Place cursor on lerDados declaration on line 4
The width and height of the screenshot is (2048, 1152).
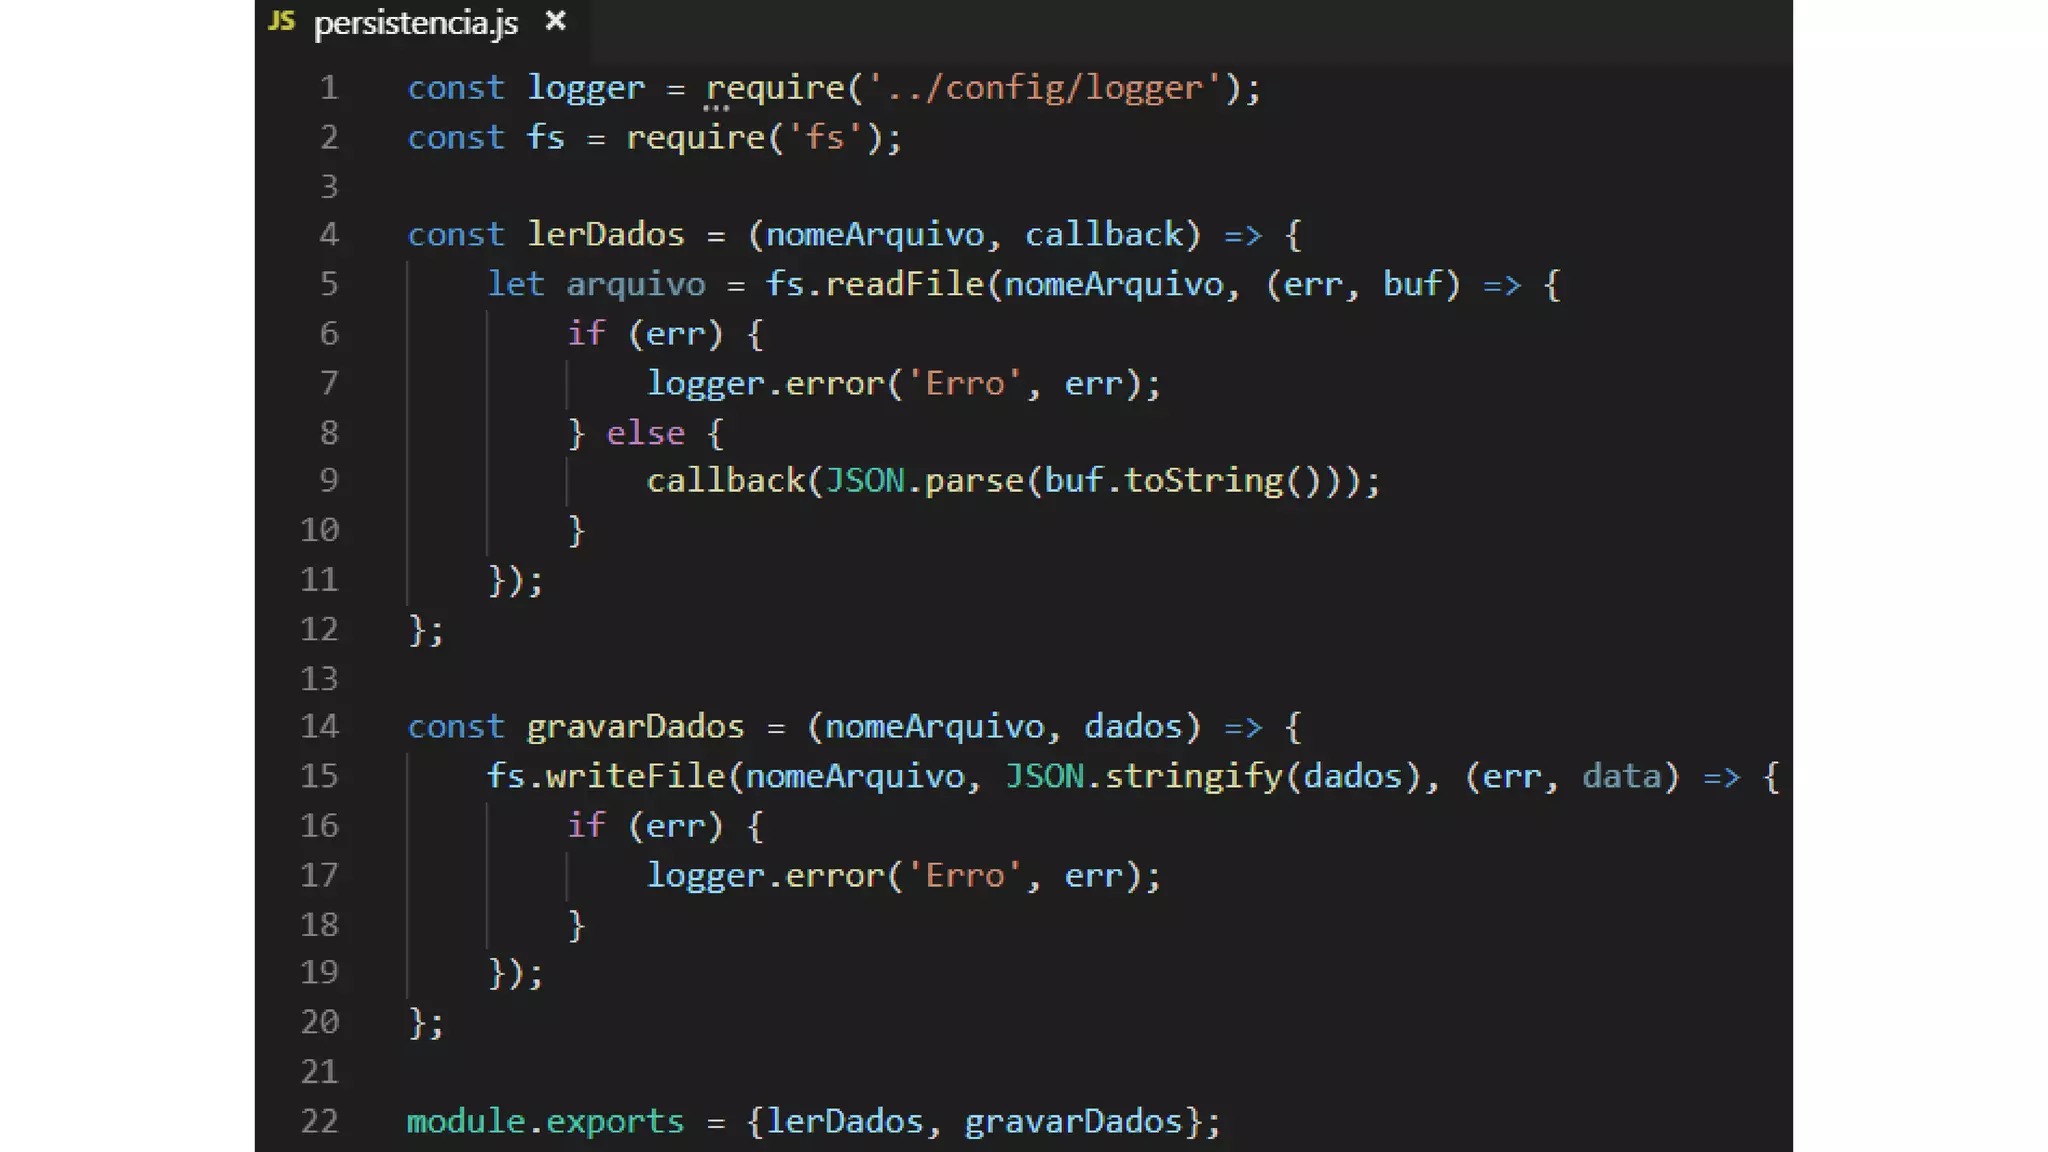pyautogui.click(x=605, y=235)
